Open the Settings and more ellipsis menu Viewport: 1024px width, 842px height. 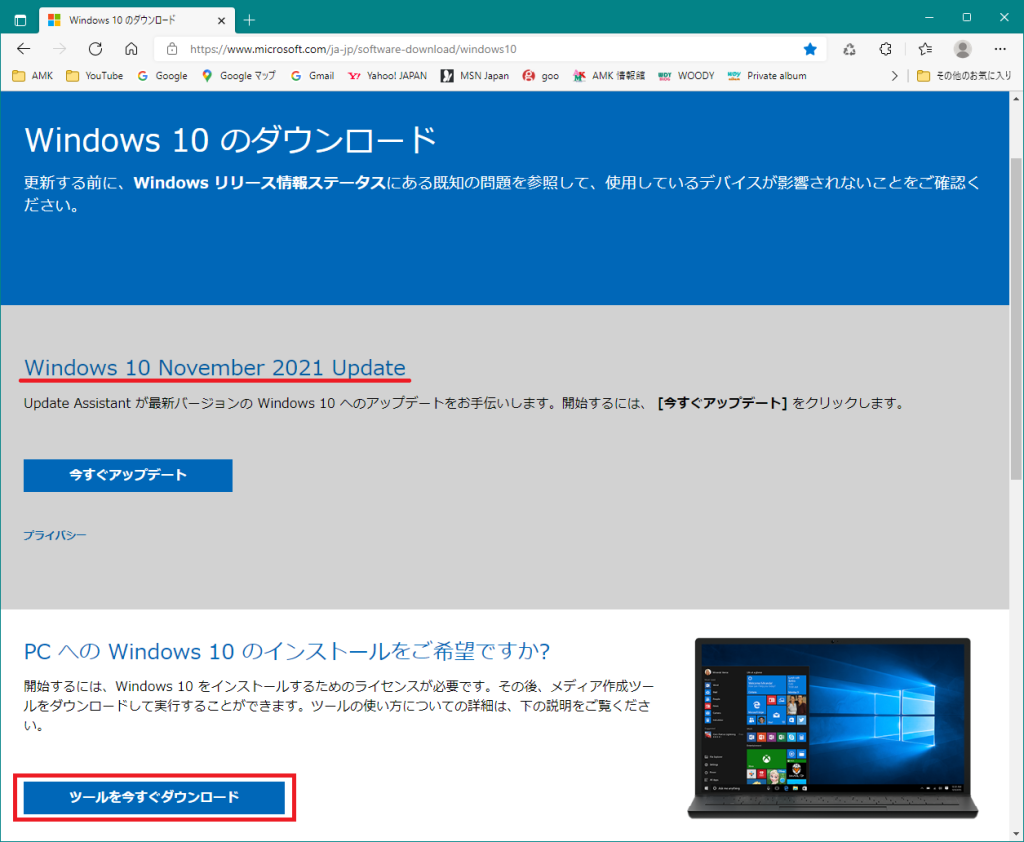click(x=1000, y=49)
